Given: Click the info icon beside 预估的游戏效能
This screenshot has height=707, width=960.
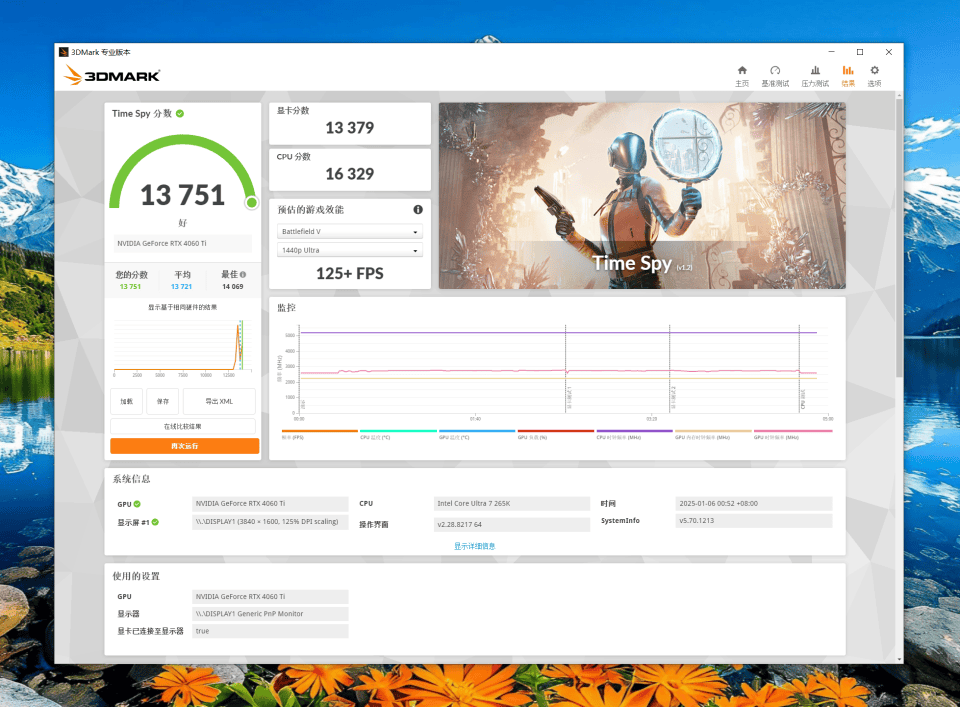Looking at the screenshot, I should point(418,210).
